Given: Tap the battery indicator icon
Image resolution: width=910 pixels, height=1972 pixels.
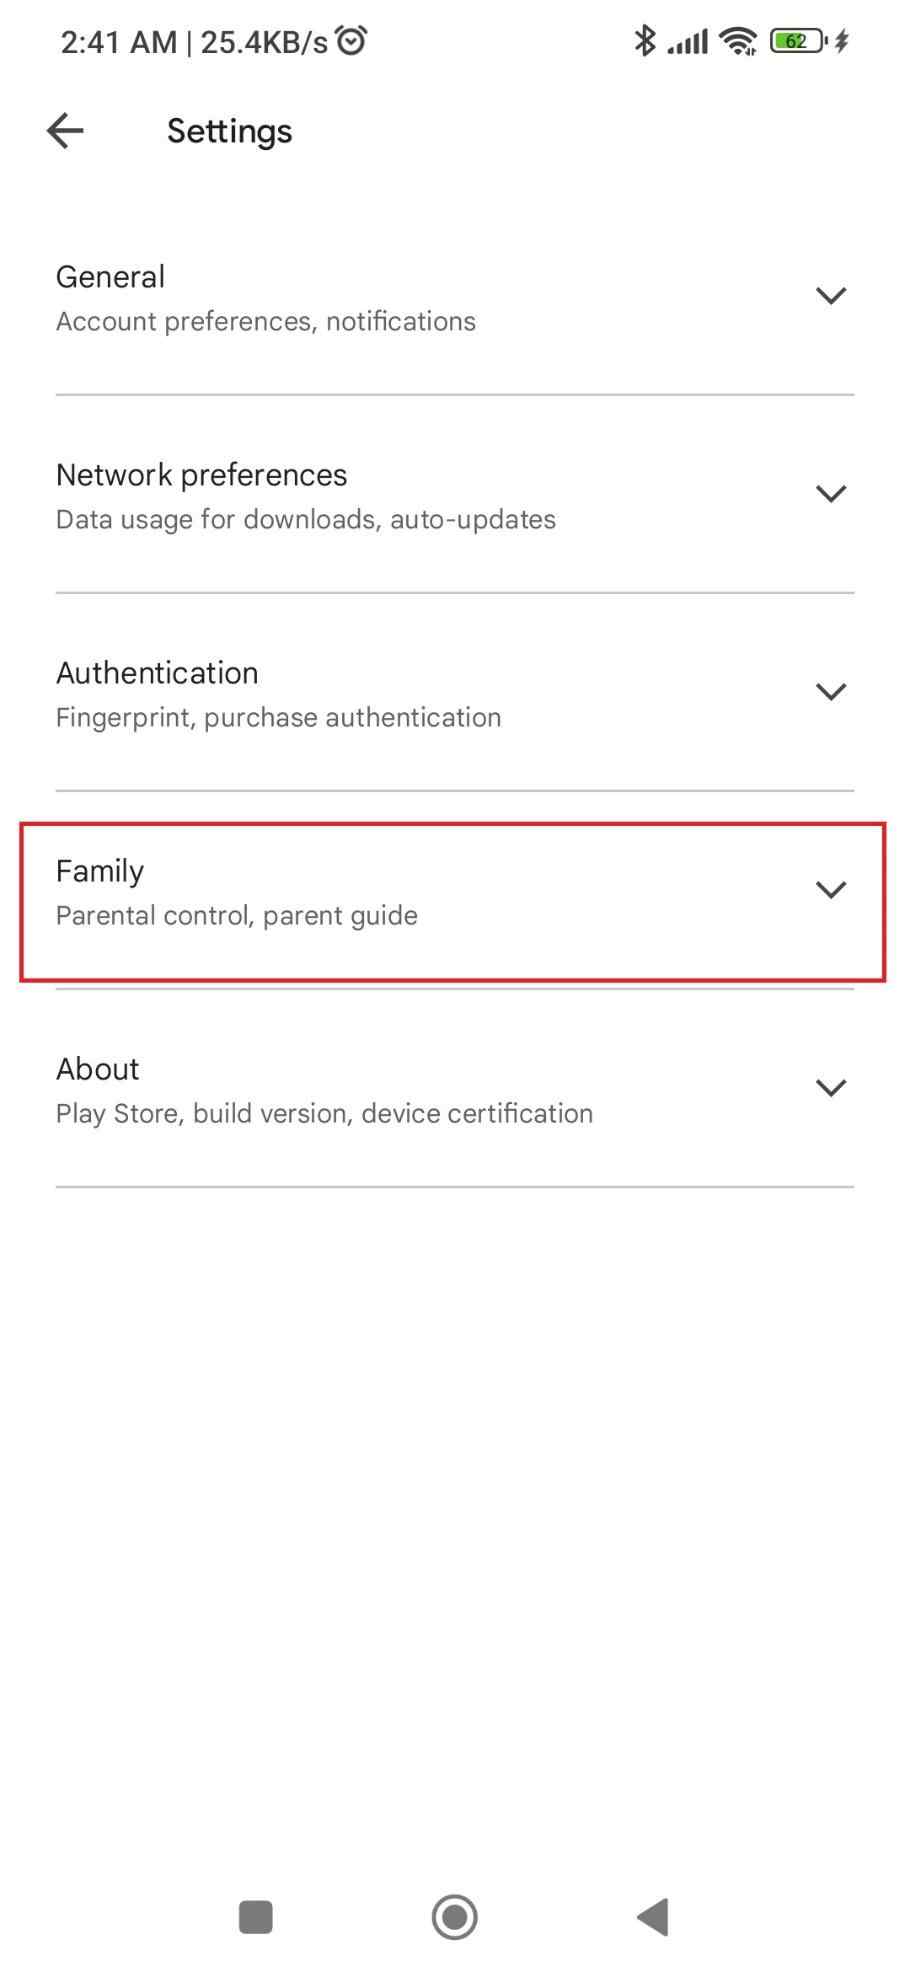Looking at the screenshot, I should coord(797,41).
